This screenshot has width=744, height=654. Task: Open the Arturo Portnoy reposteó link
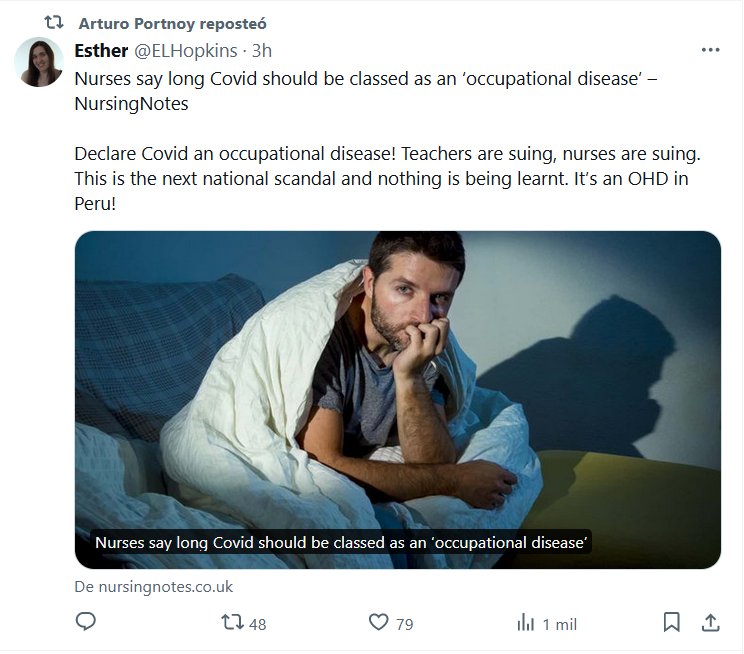tap(172, 23)
